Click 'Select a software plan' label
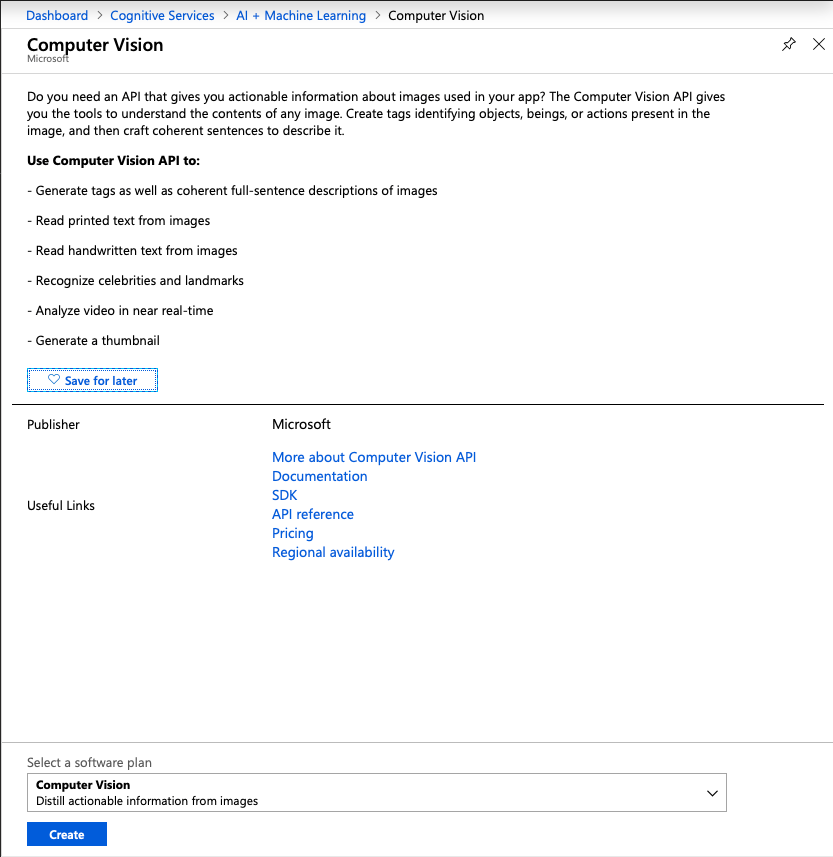833x857 pixels. click(x=90, y=762)
